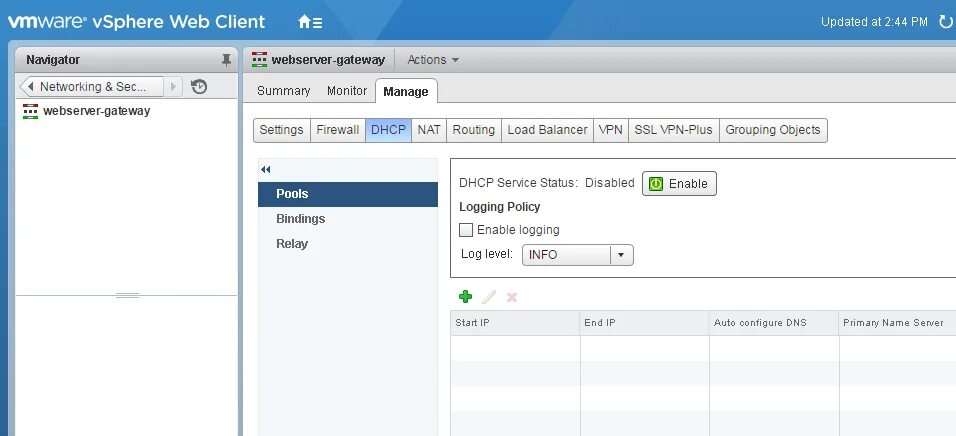
Task: Collapse the DHCP side menu arrows
Action: tap(266, 170)
